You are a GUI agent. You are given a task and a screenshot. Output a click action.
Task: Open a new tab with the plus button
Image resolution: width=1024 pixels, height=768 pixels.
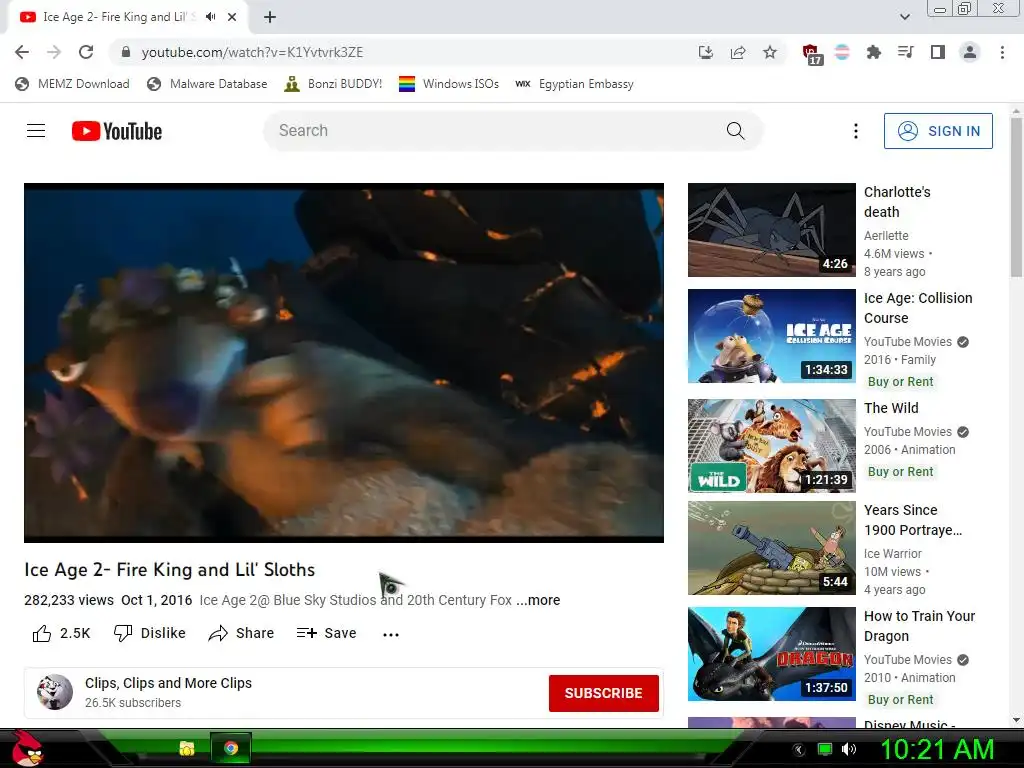tap(270, 17)
